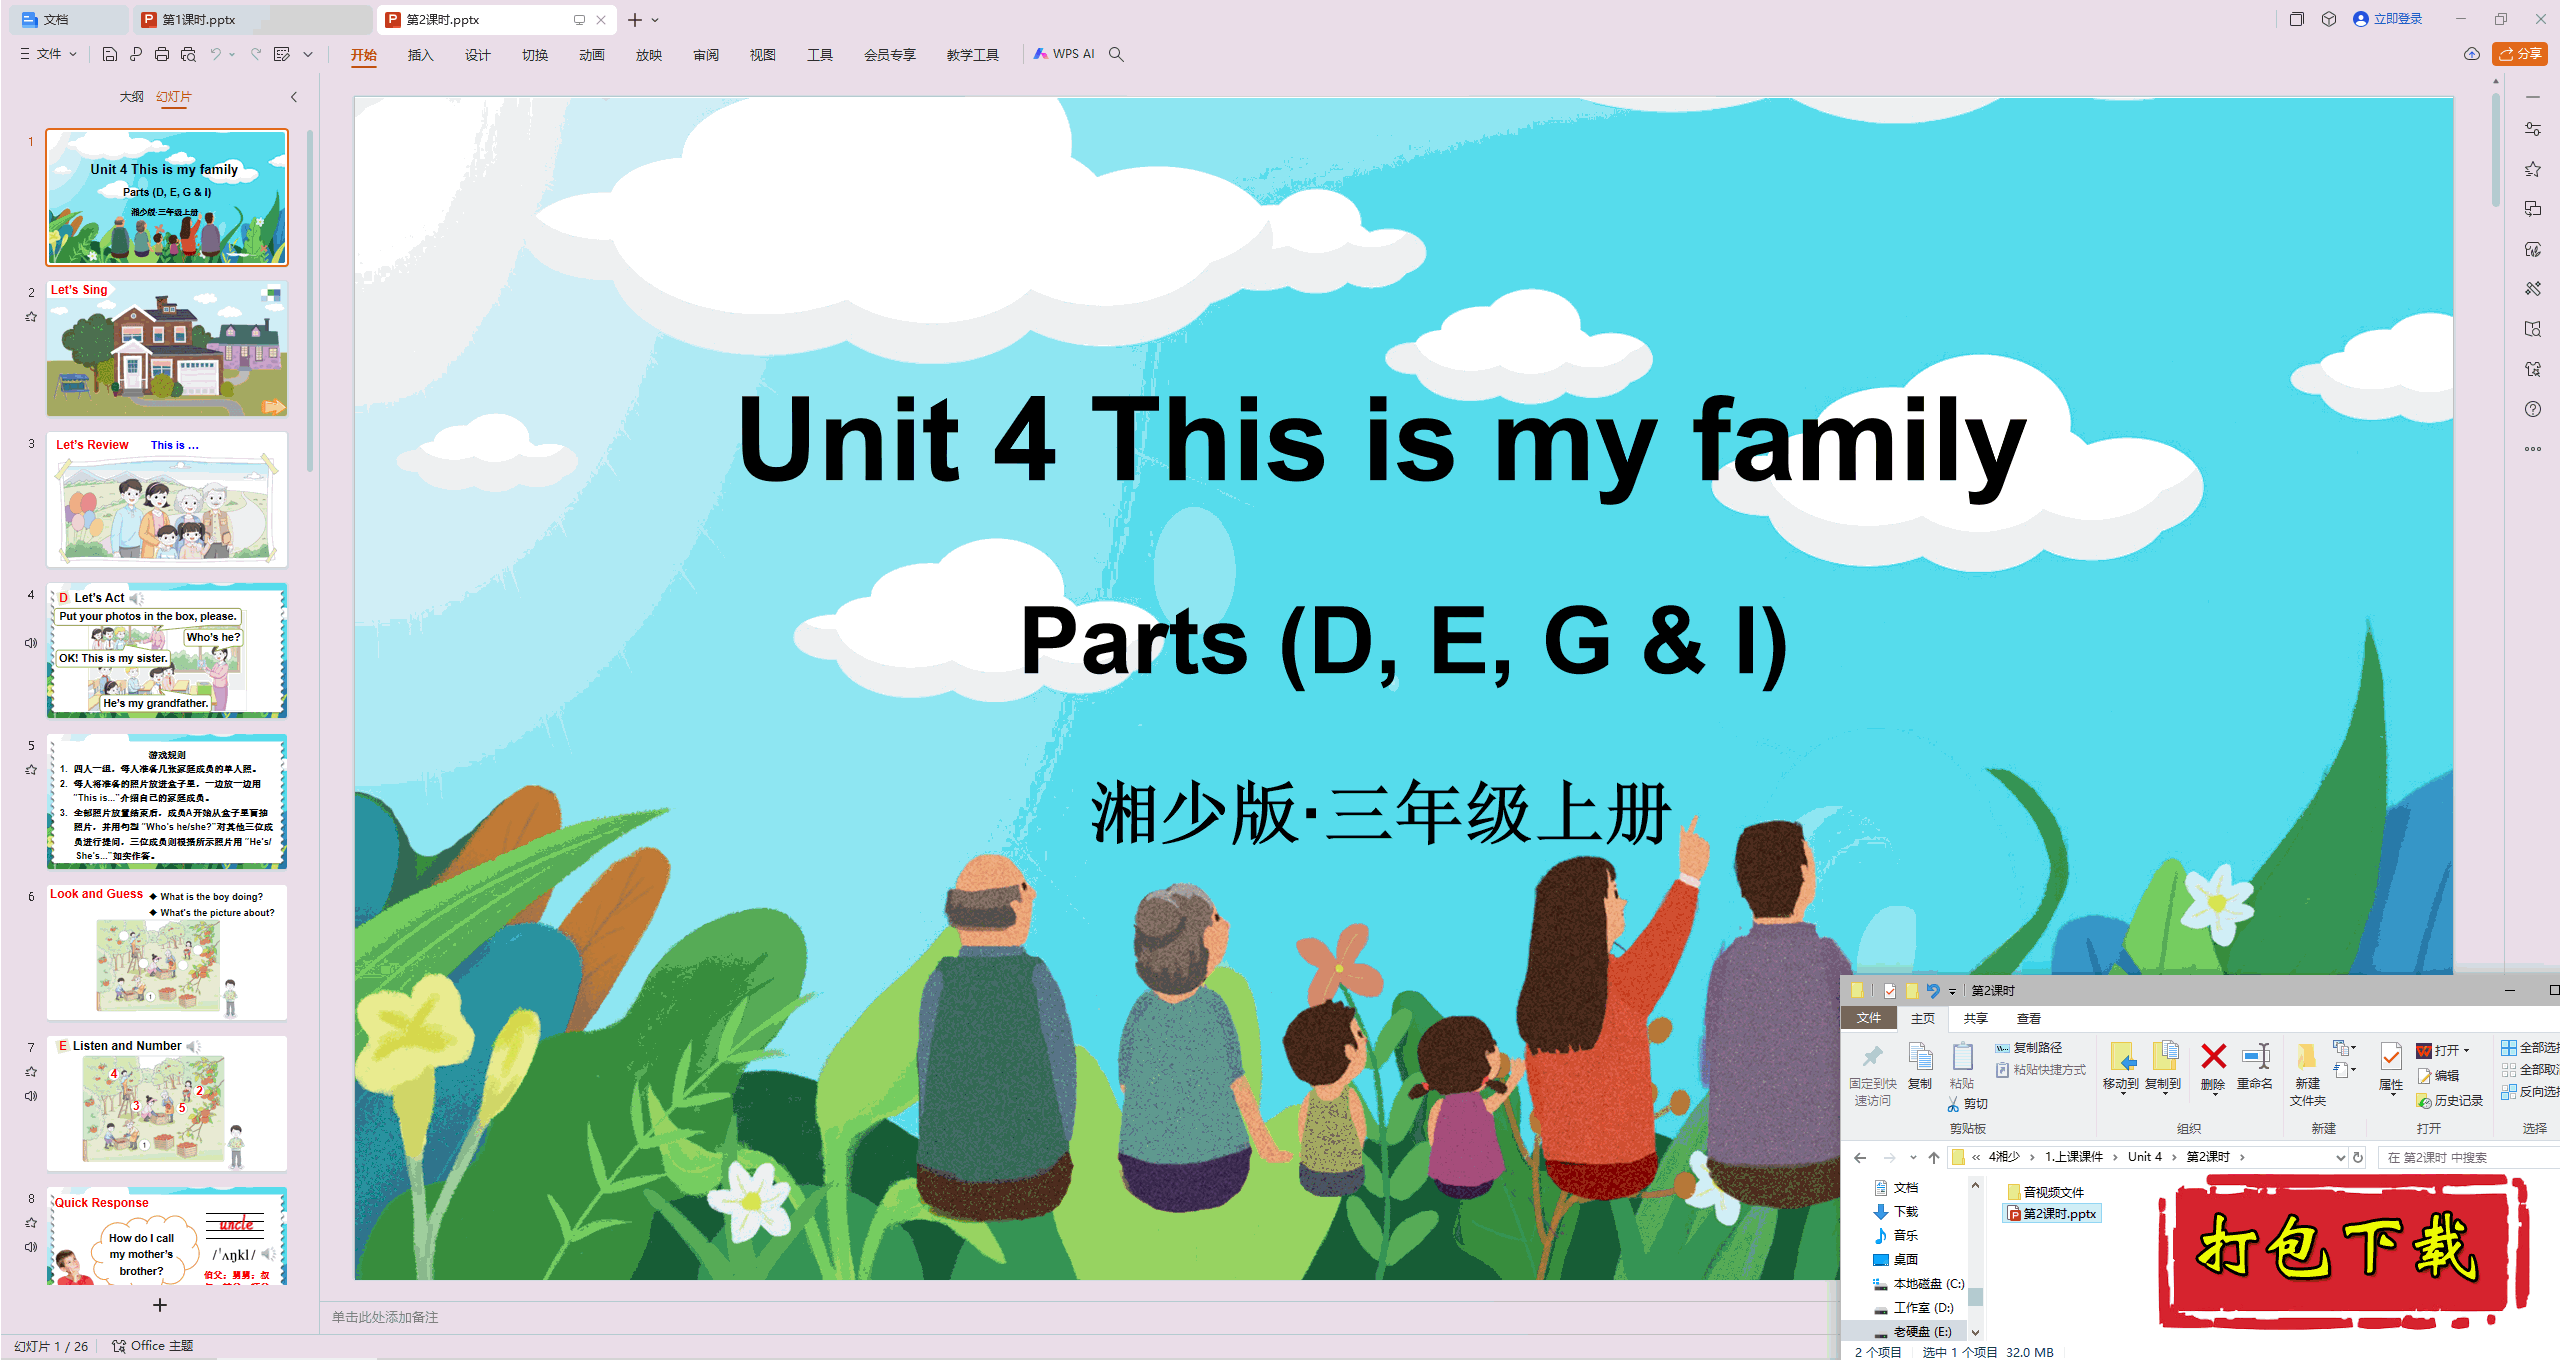
Task: Open the 动画 ribbon tab
Action: pos(591,55)
